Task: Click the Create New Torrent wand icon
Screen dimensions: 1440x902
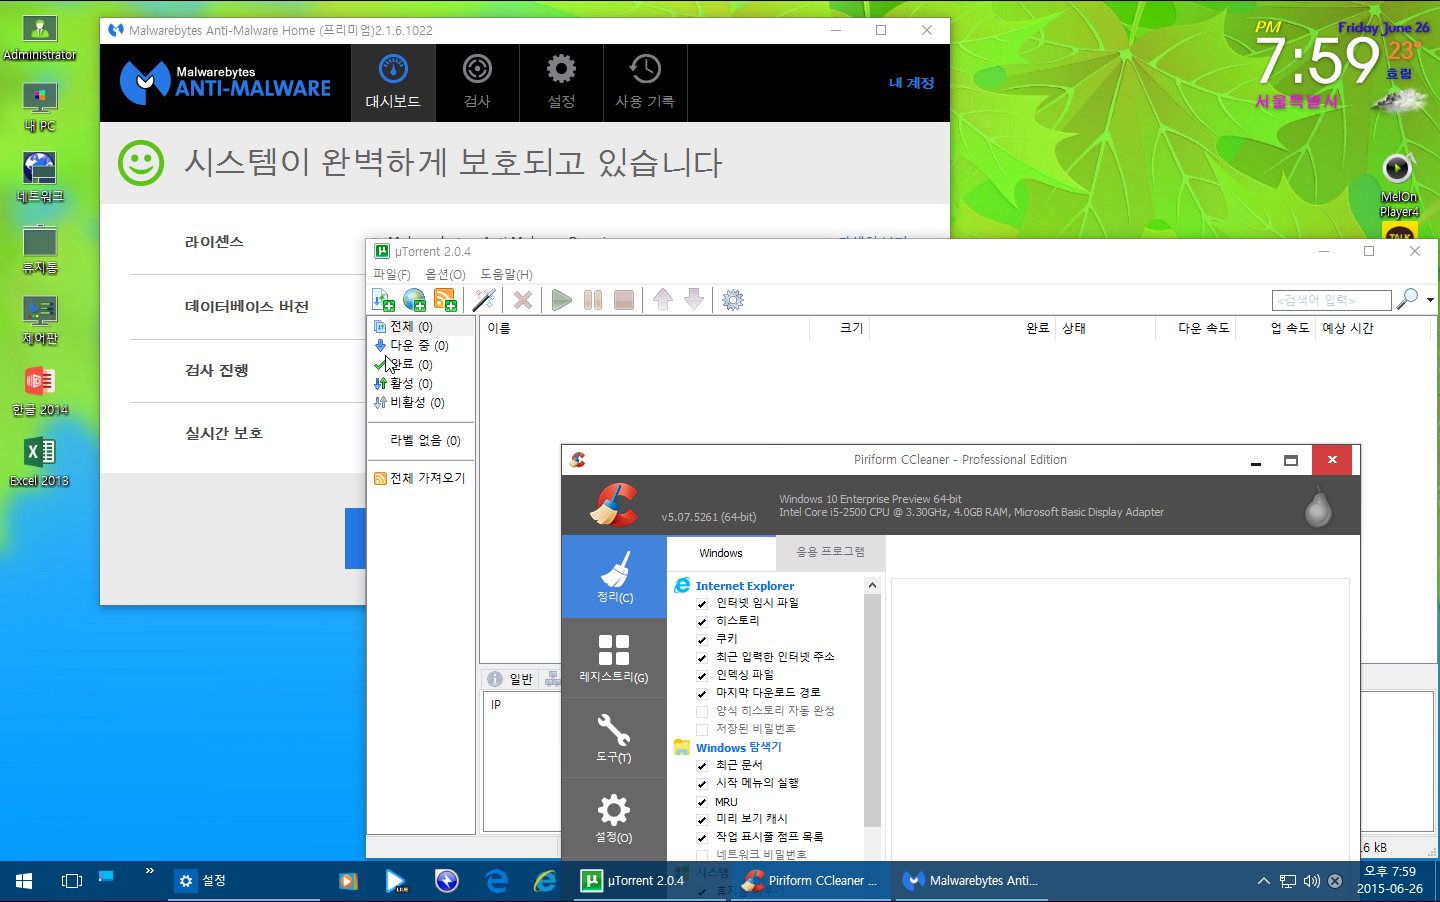Action: point(484,300)
